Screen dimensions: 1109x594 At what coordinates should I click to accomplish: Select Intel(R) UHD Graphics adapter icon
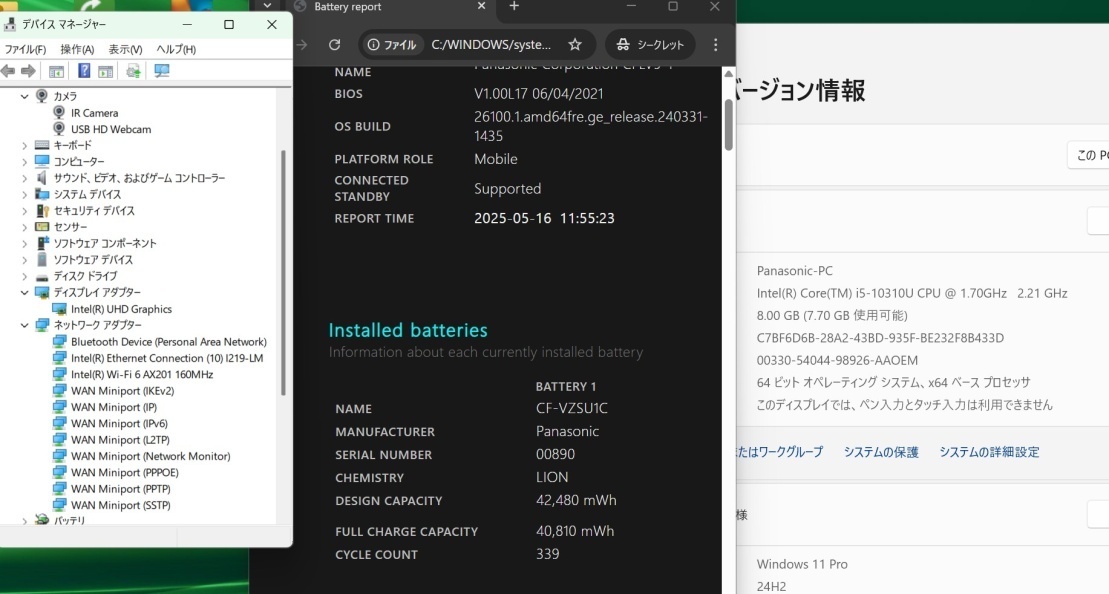click(x=59, y=309)
